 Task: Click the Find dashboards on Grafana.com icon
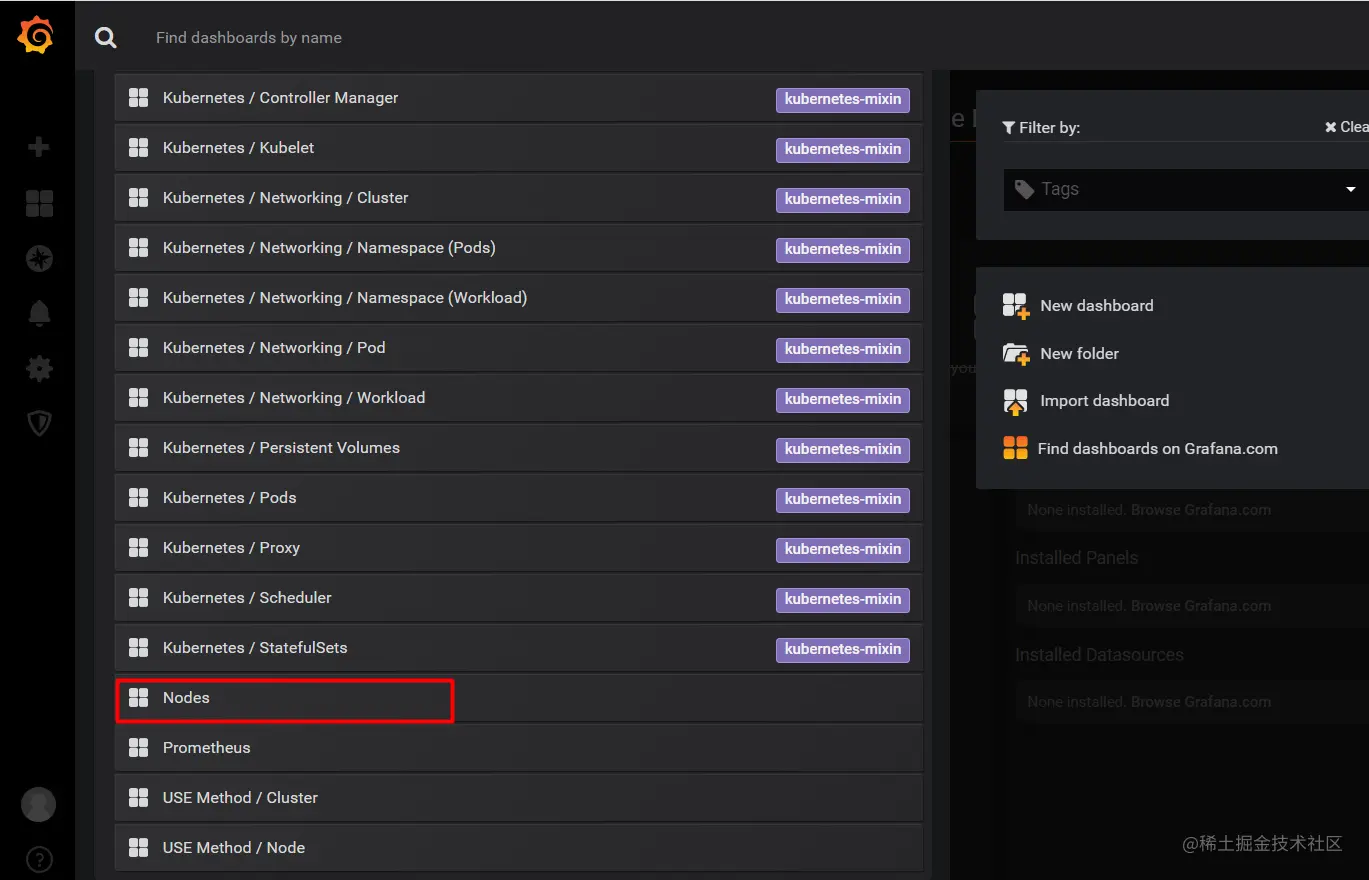(x=1015, y=448)
